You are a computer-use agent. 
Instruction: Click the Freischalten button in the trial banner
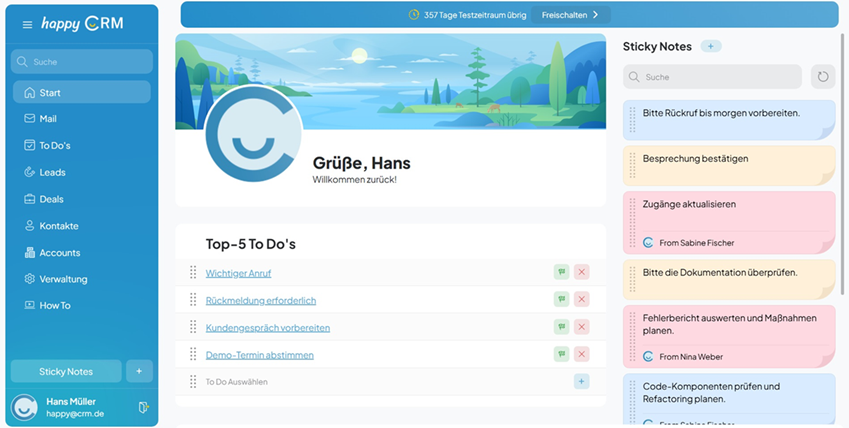(570, 15)
